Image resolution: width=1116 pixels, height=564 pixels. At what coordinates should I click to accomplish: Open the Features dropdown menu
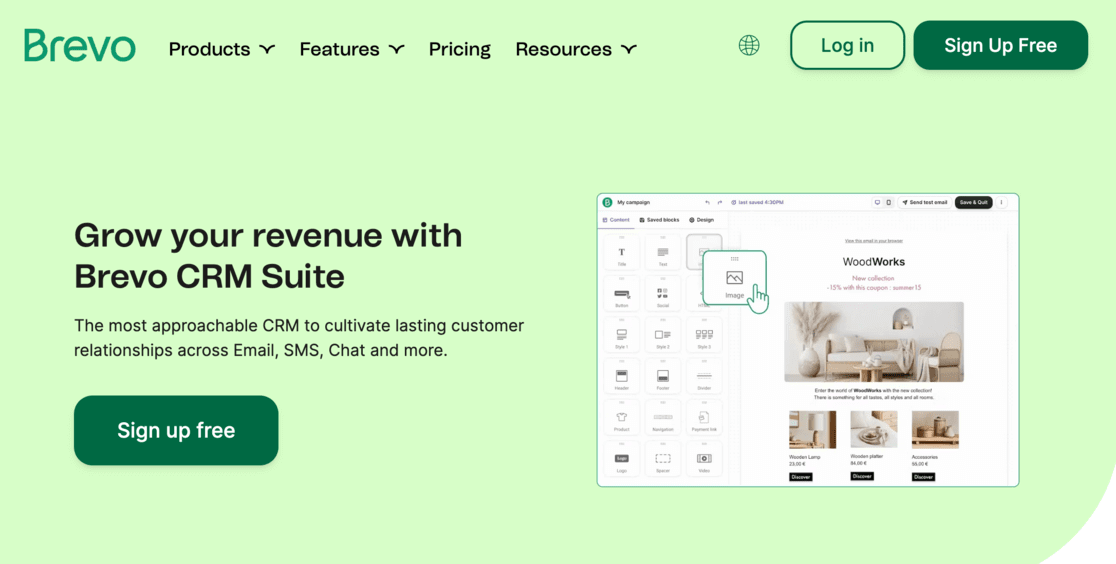coord(351,49)
